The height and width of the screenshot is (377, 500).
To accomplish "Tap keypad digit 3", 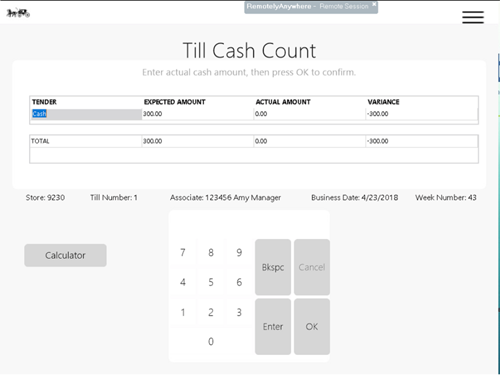I will pos(239,312).
